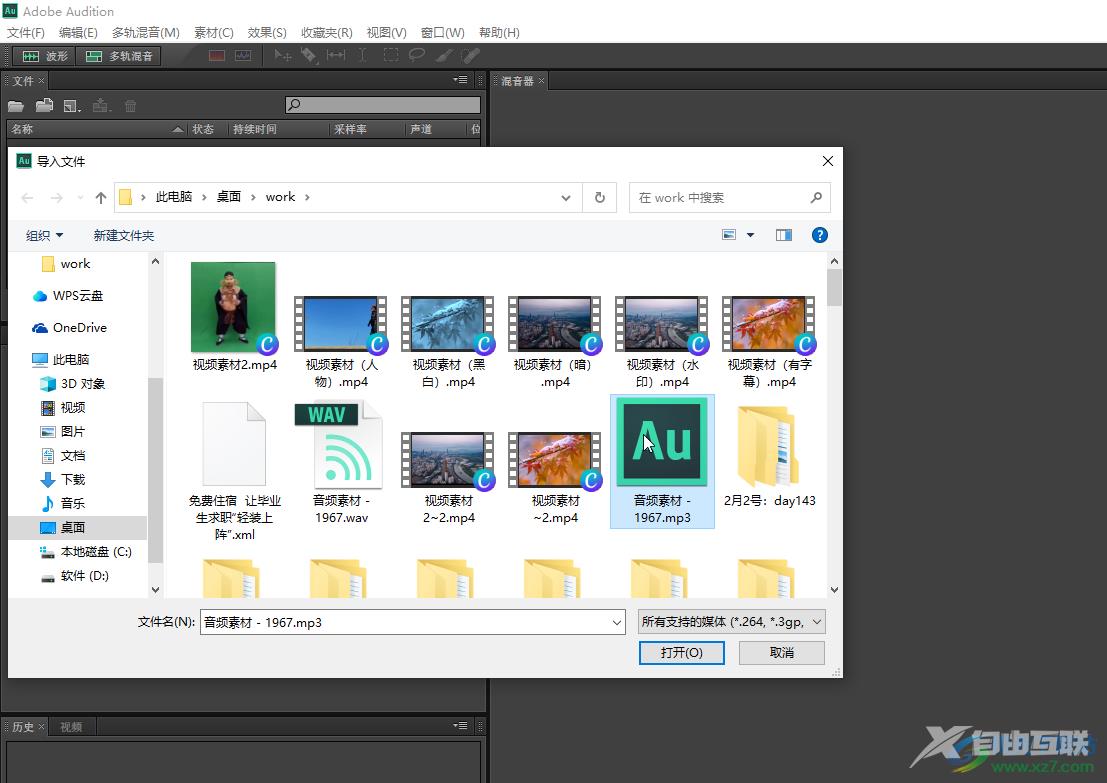Open the 编辑(E) menu

click(78, 32)
